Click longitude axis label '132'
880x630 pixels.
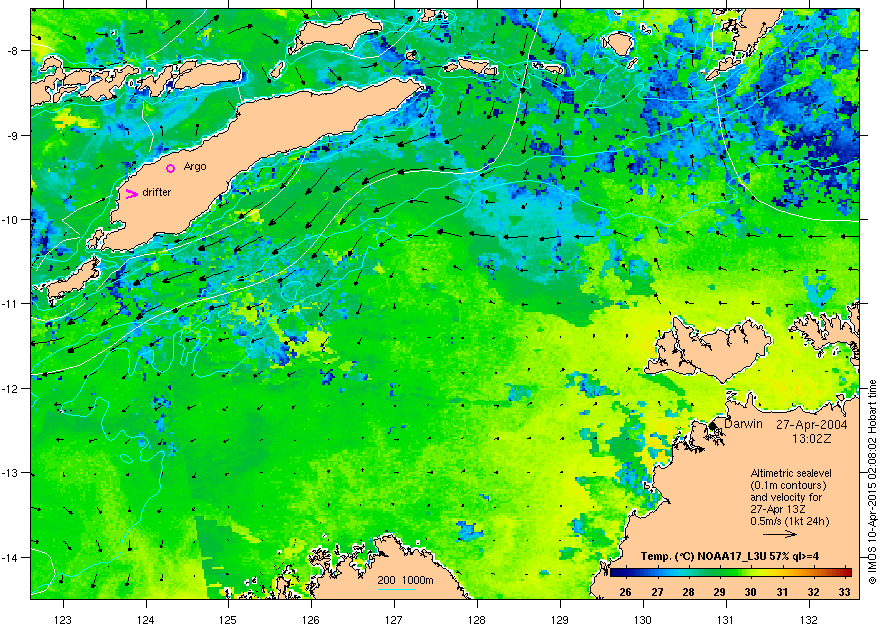pyautogui.click(x=809, y=620)
